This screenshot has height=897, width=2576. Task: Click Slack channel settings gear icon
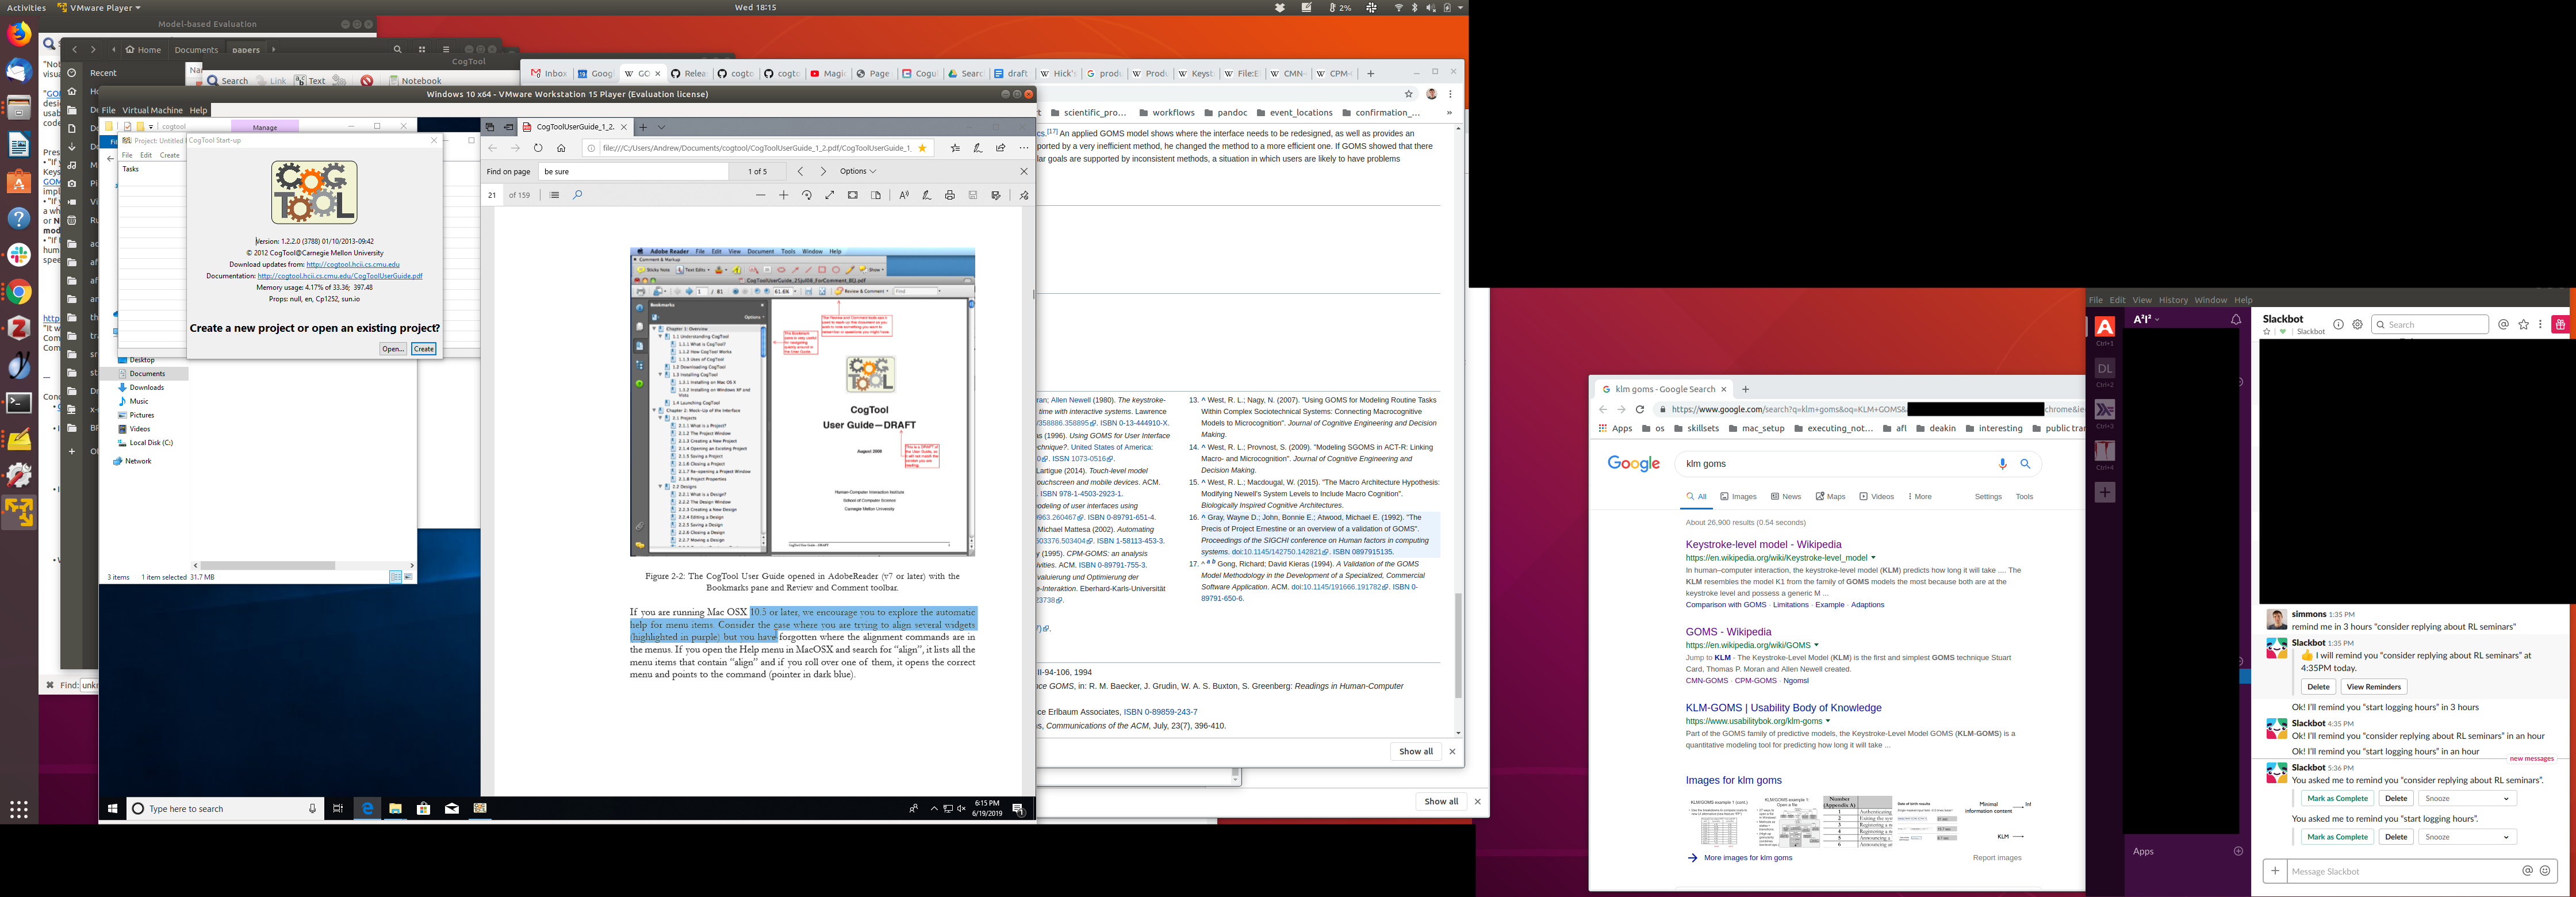[x=2357, y=324]
